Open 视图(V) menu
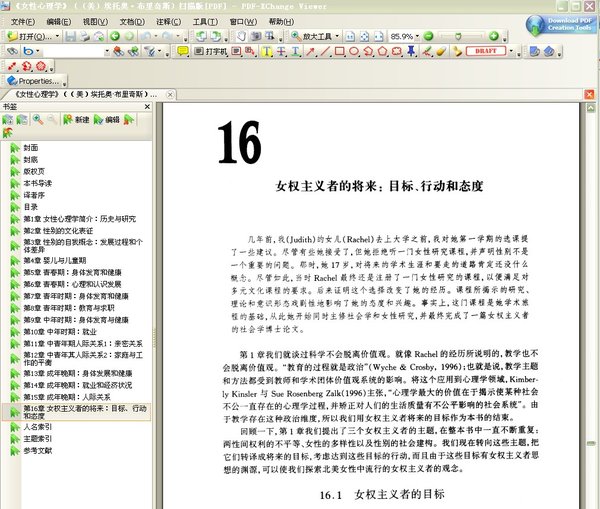This screenshot has height=509, width=600. click(x=95, y=22)
